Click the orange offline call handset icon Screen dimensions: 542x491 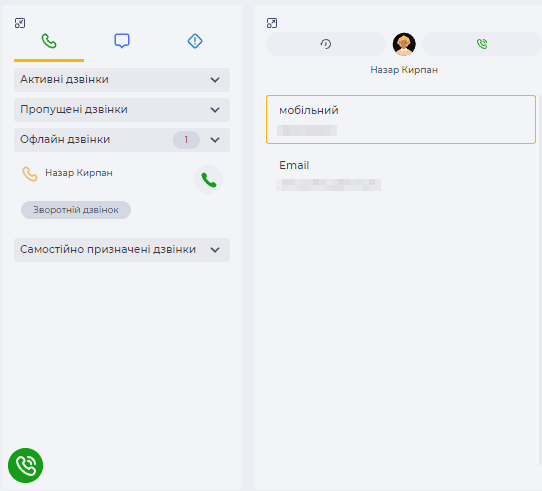click(30, 174)
